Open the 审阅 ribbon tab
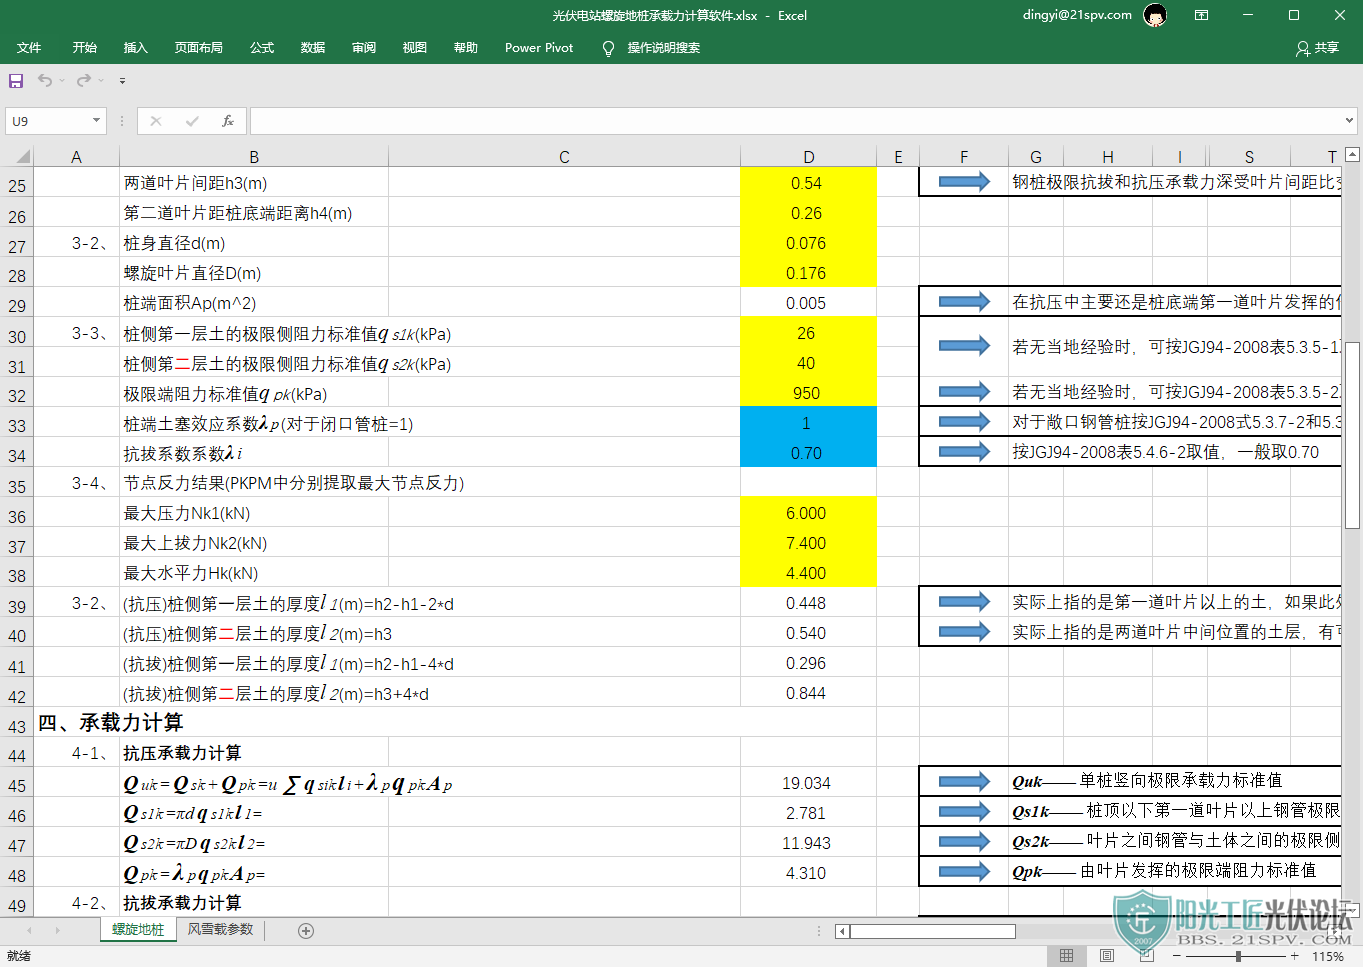 click(x=364, y=48)
